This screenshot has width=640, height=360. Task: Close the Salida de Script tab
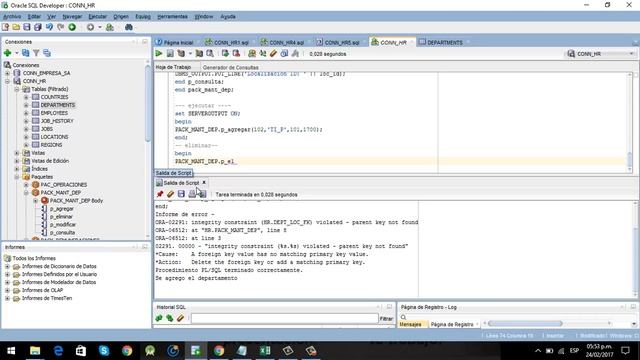pos(204,182)
